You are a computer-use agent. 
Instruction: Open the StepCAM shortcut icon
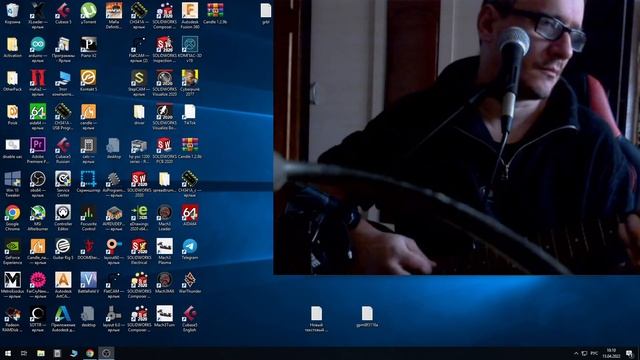click(139, 83)
